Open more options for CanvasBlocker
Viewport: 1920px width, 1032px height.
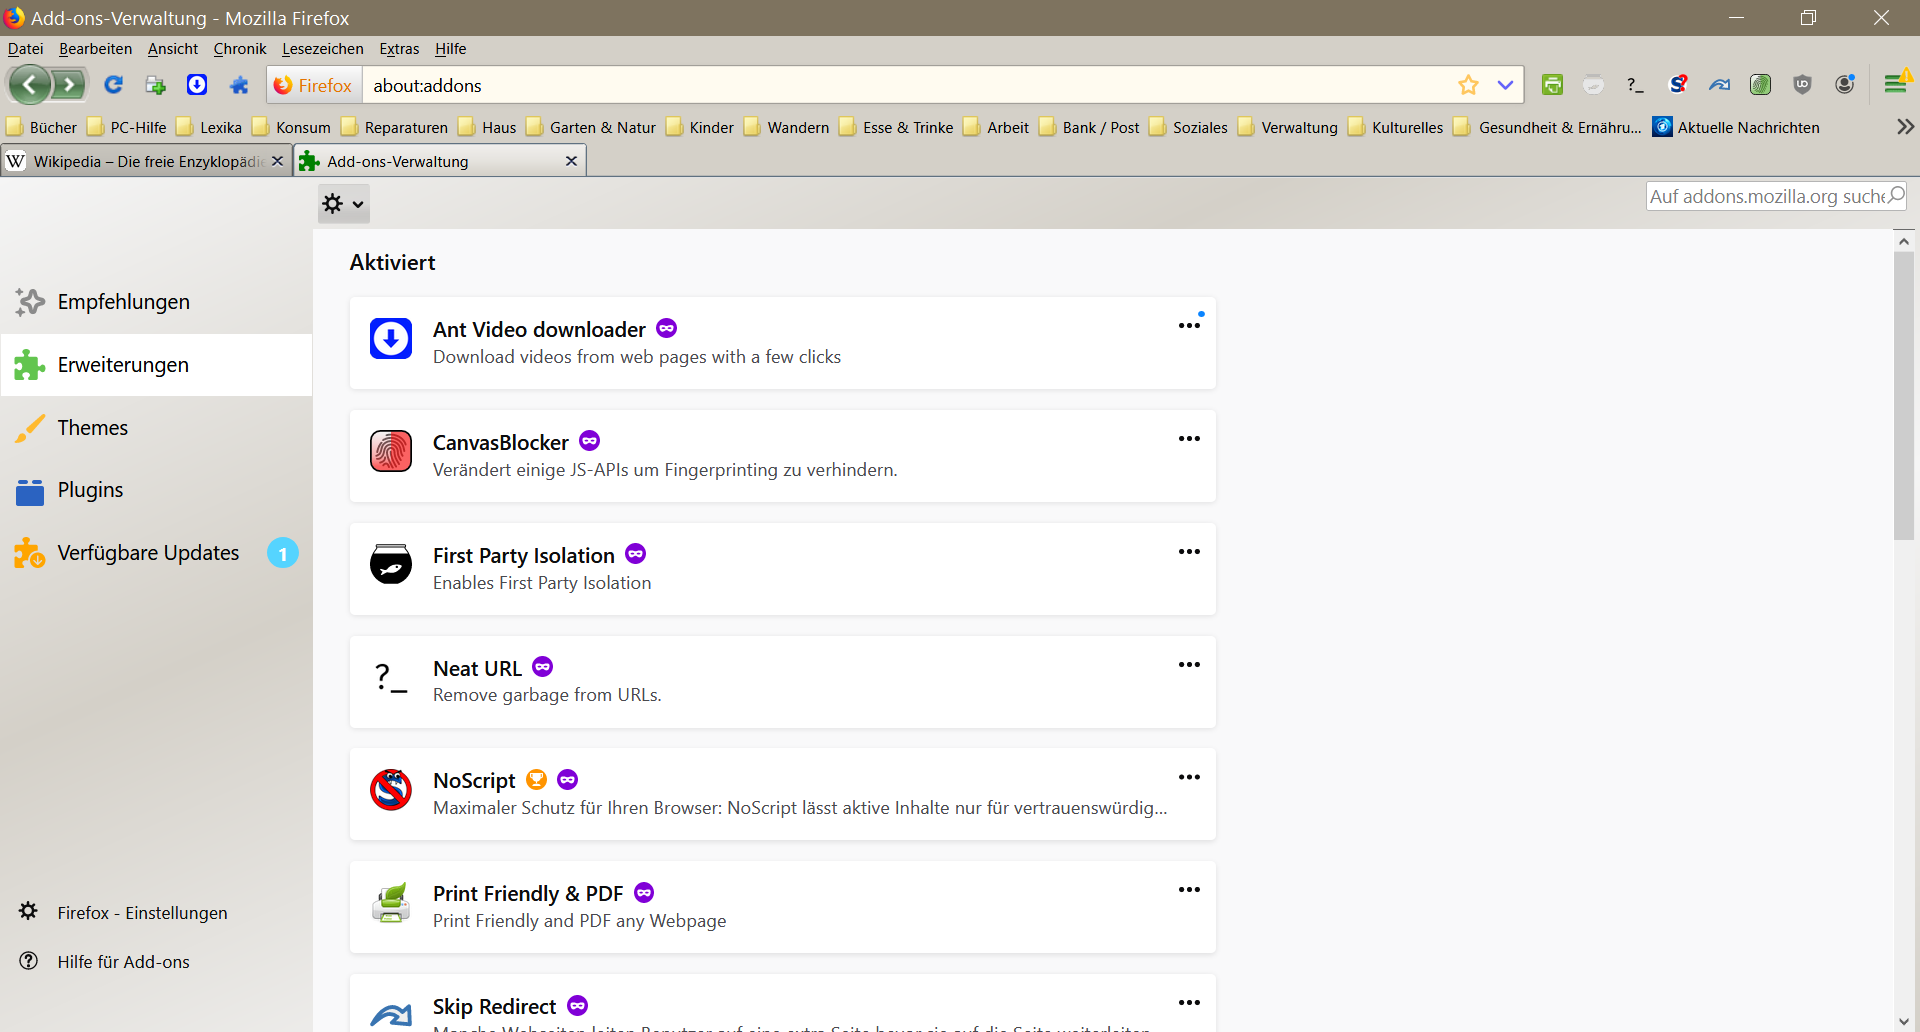click(1189, 439)
